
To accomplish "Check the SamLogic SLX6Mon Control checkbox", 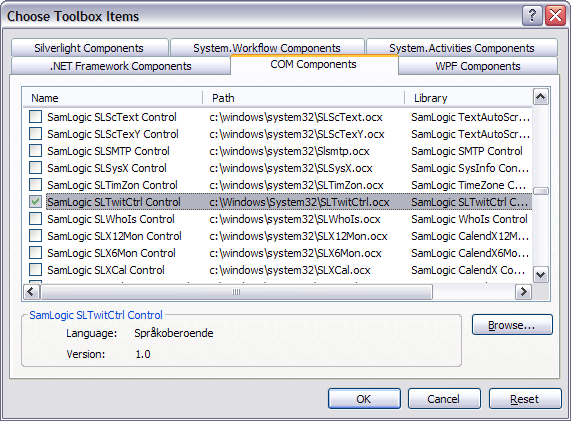I will click(x=35, y=252).
